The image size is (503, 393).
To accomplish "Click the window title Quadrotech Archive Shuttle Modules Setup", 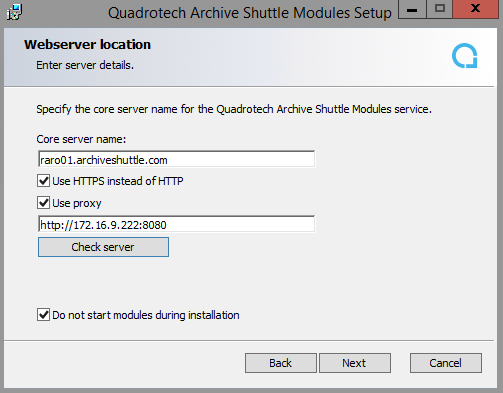I will pos(250,13).
